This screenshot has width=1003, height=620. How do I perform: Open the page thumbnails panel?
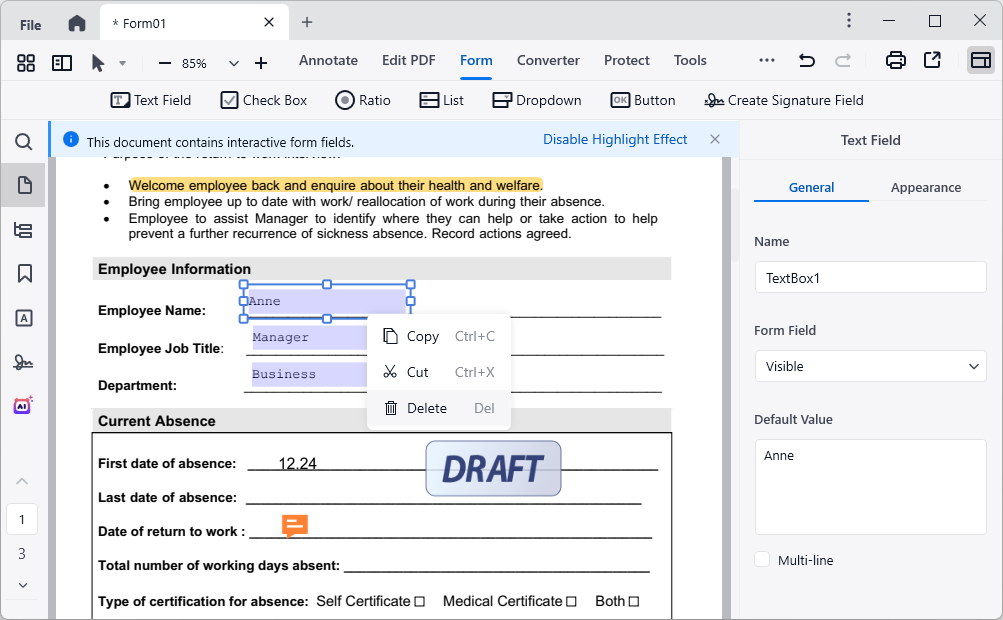tap(24, 184)
